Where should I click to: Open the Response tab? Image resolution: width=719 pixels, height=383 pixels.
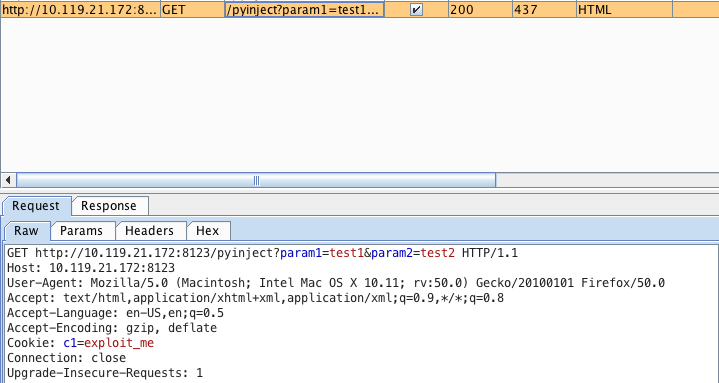[109, 206]
